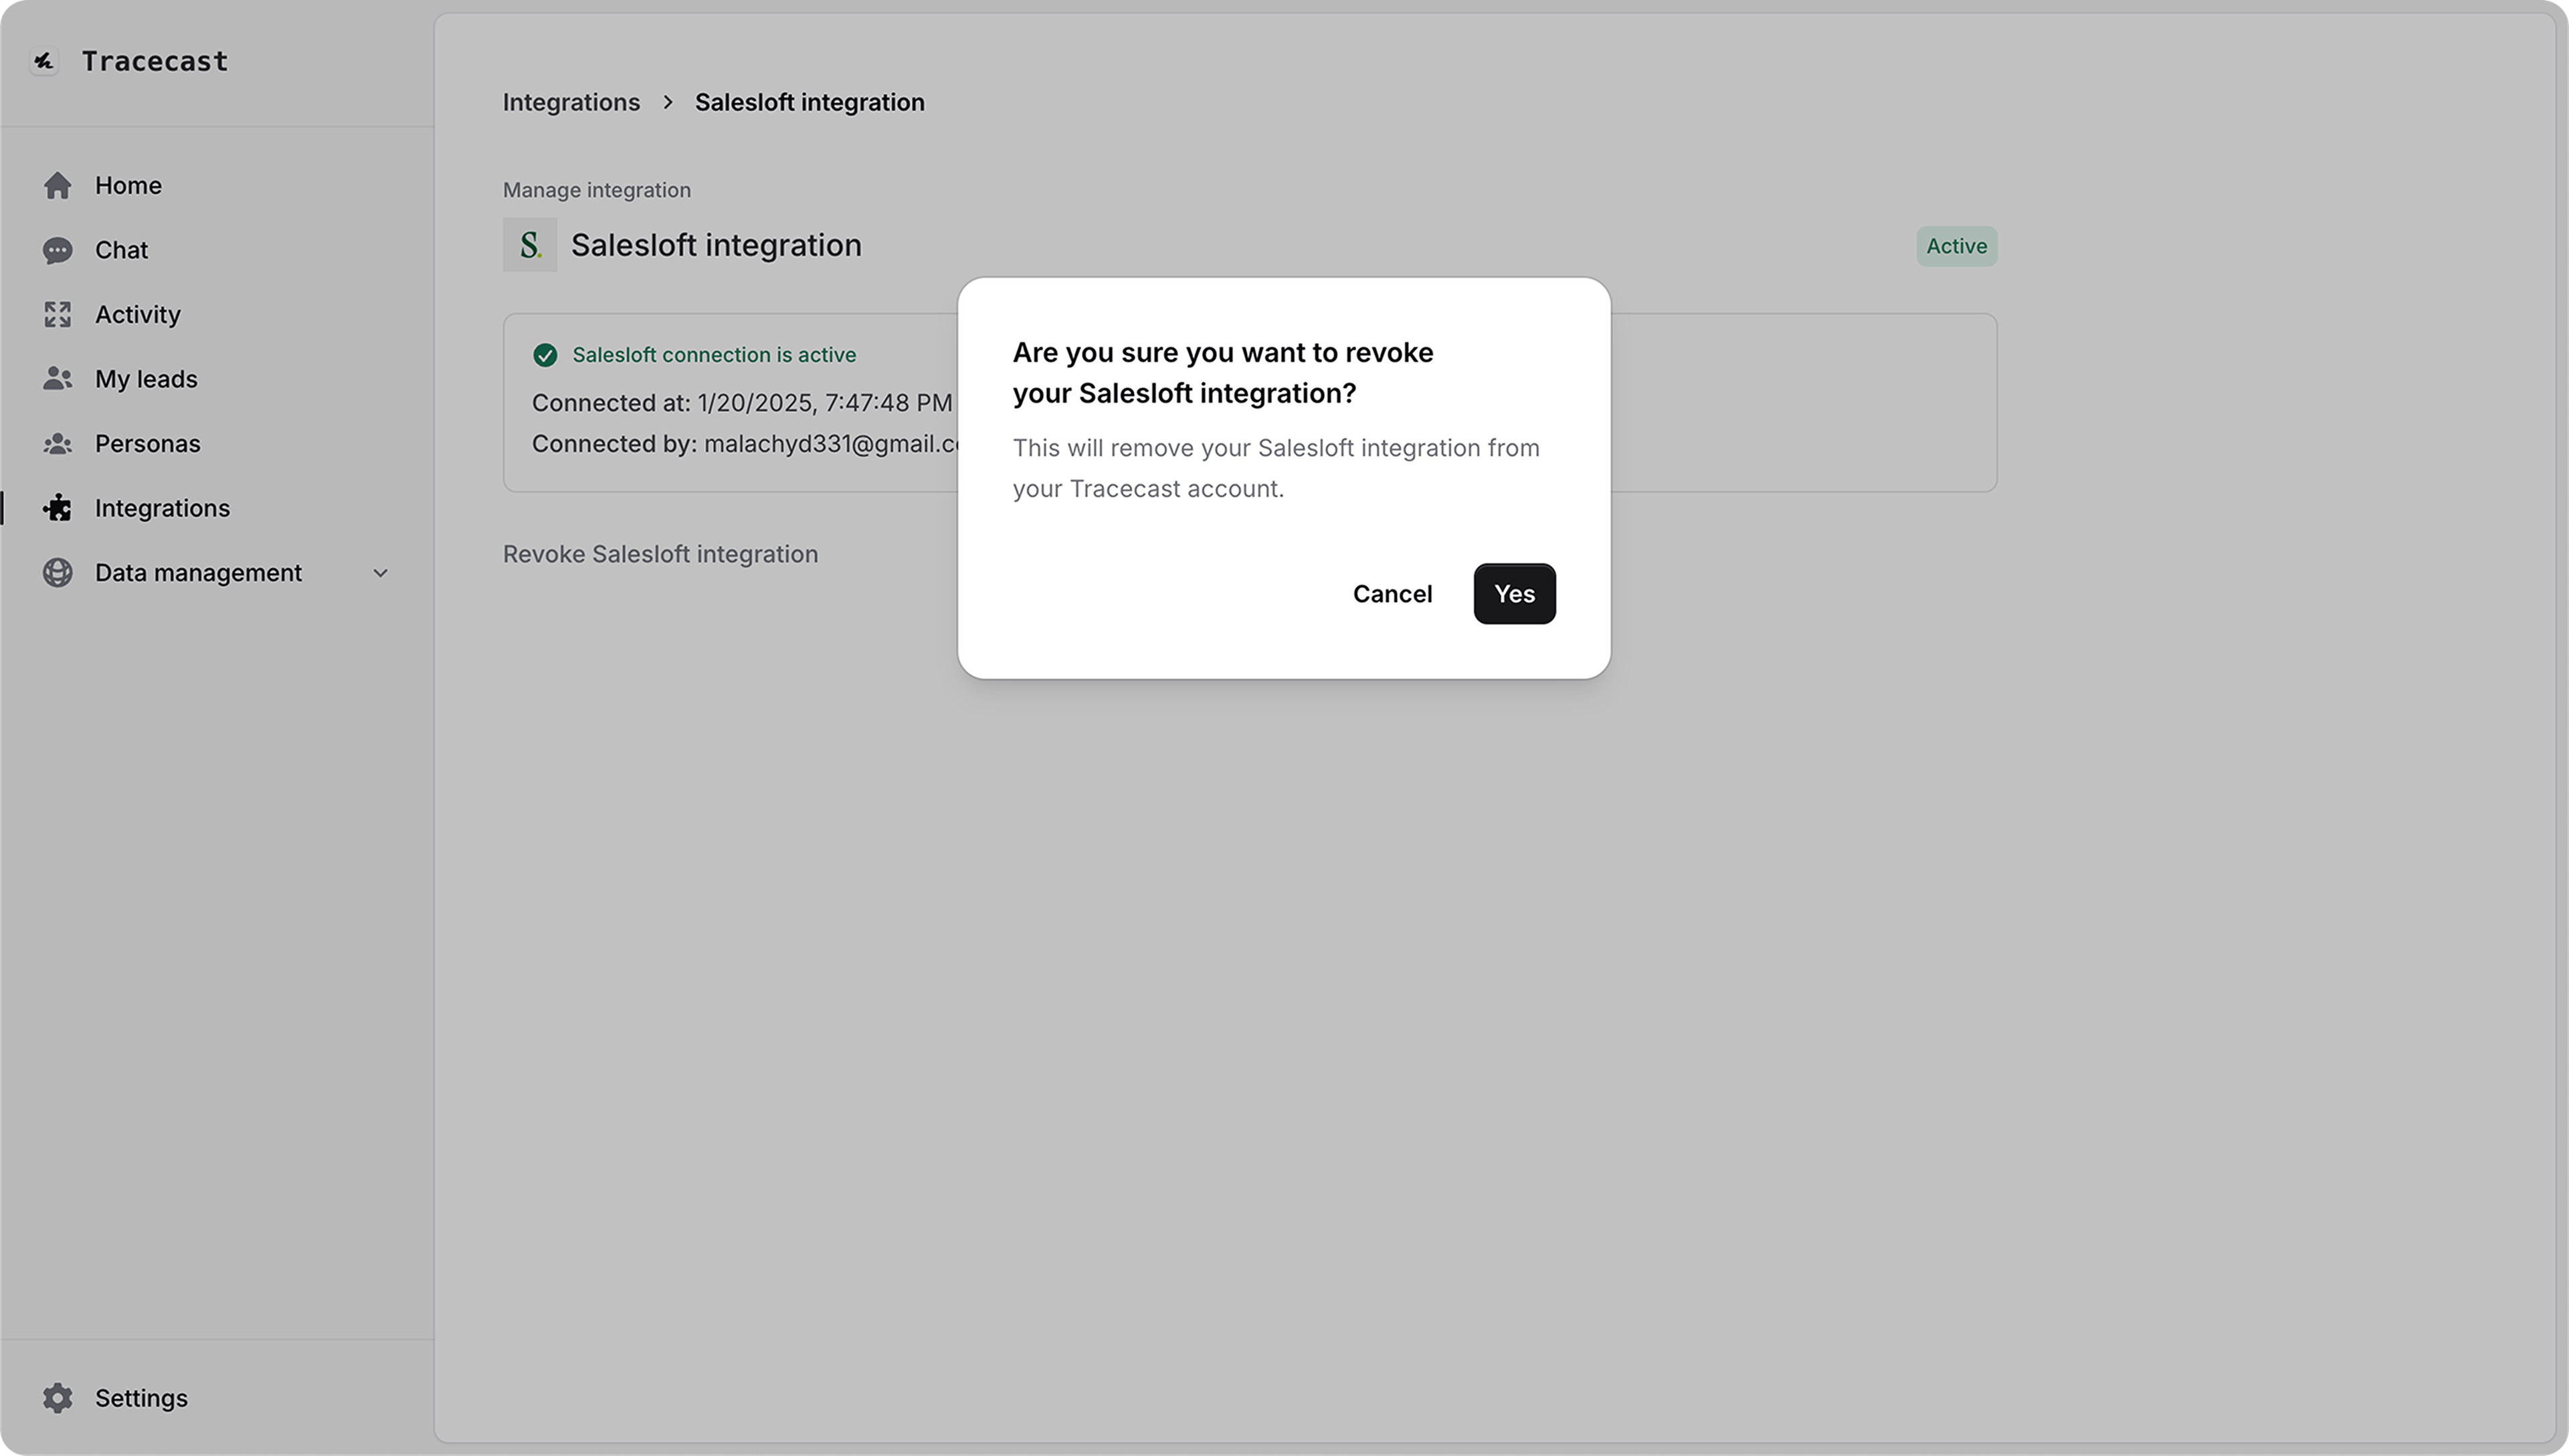The height and width of the screenshot is (1456, 2569).
Task: Click the Manage integration label
Action: click(x=596, y=190)
